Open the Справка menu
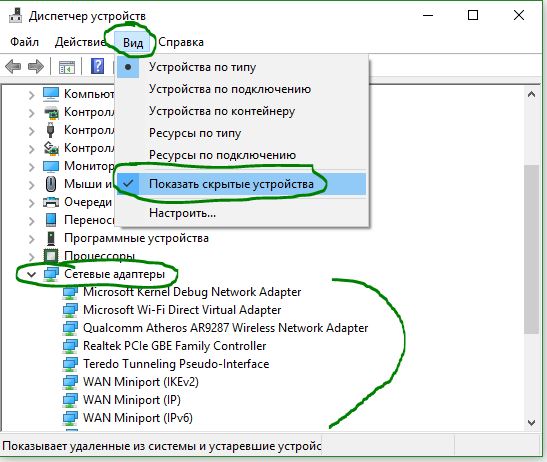Image resolution: width=547 pixels, height=462 pixels. pyautogui.click(x=181, y=42)
